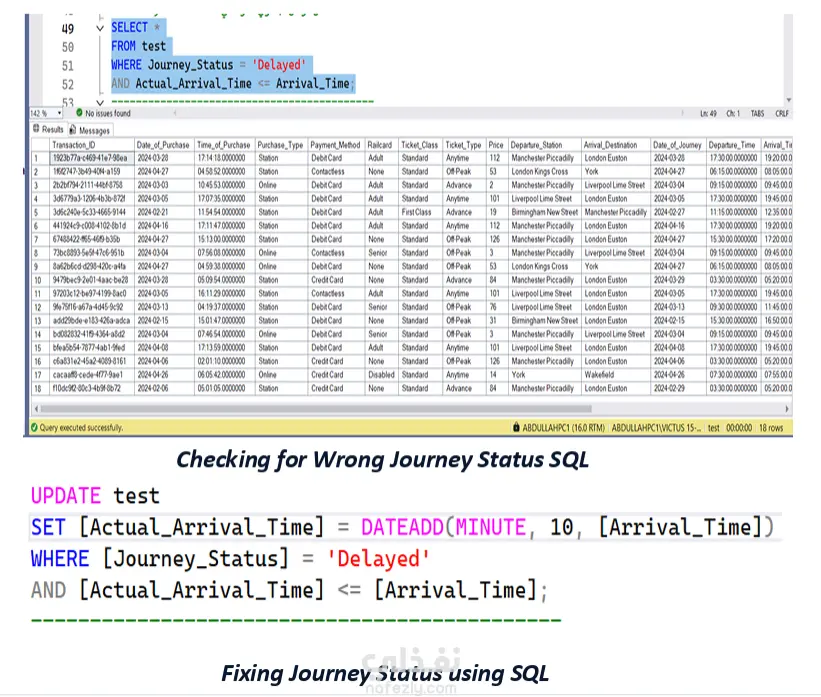Screen dimensions: 821x697
Task: Click the Wakefield arrival destination cell
Action: coord(616,375)
